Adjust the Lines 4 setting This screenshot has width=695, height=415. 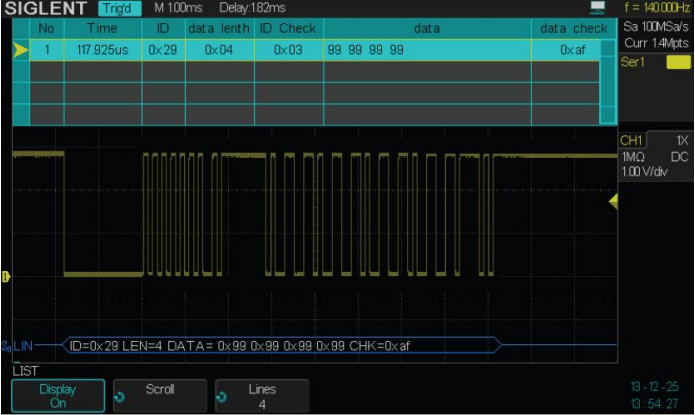(x=262, y=396)
